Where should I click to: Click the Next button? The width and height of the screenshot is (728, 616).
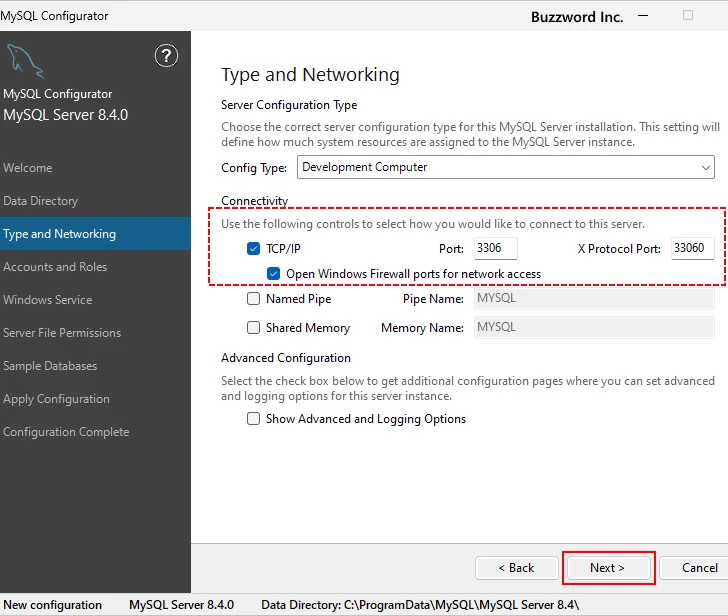pyautogui.click(x=608, y=568)
